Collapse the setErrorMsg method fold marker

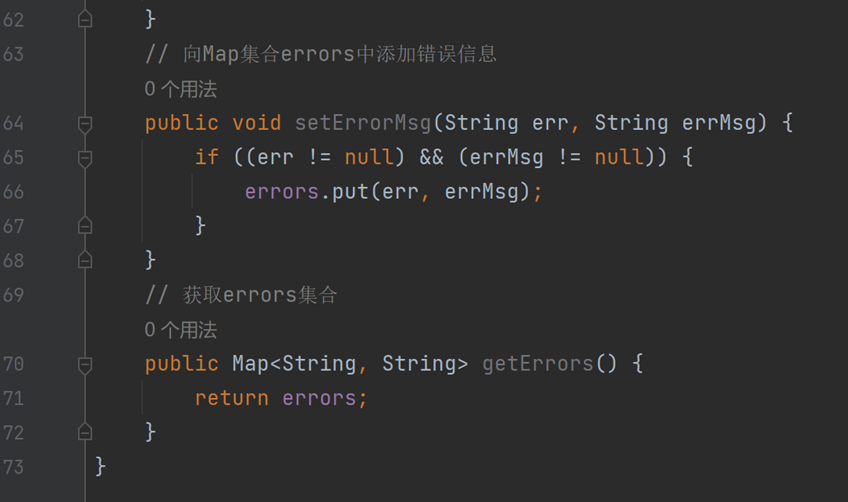tap(85, 124)
